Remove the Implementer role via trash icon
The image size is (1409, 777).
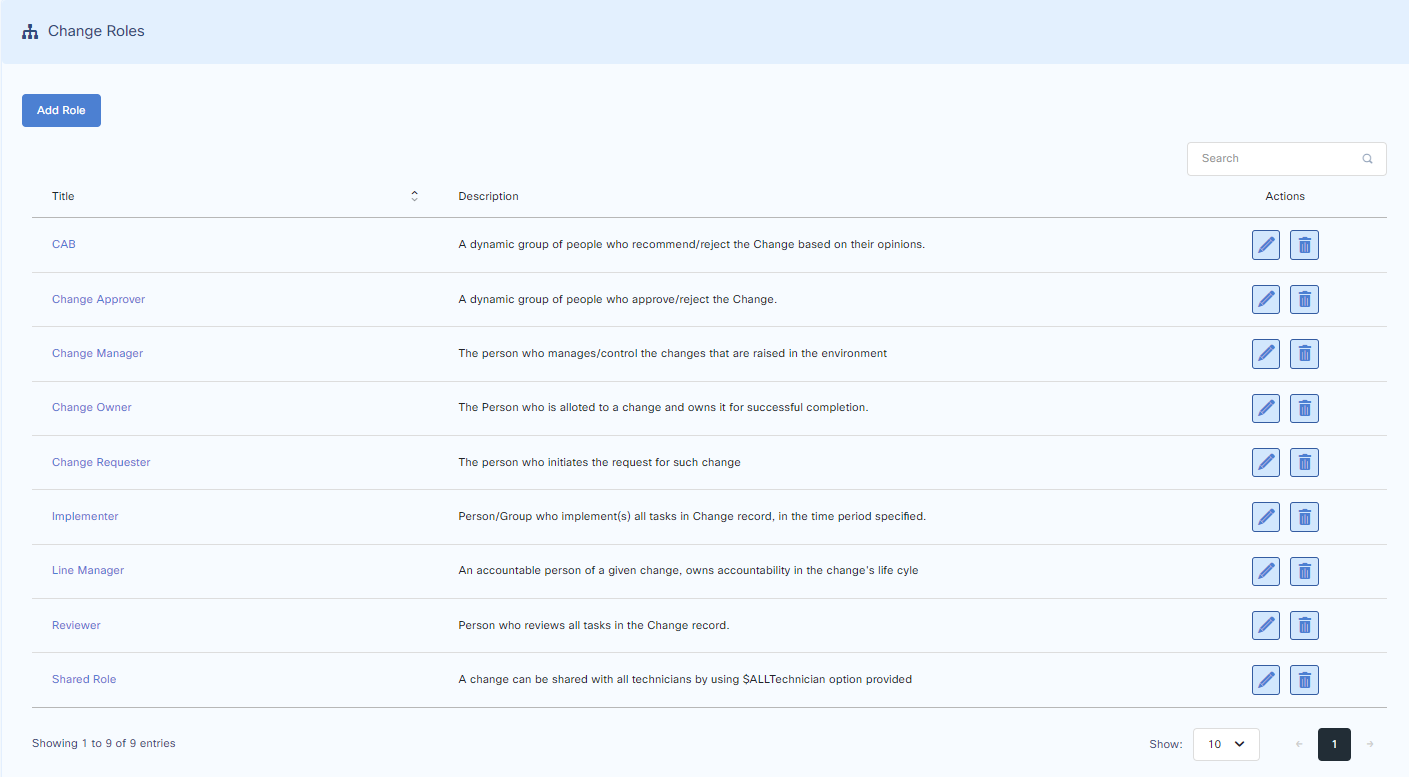pos(1304,517)
